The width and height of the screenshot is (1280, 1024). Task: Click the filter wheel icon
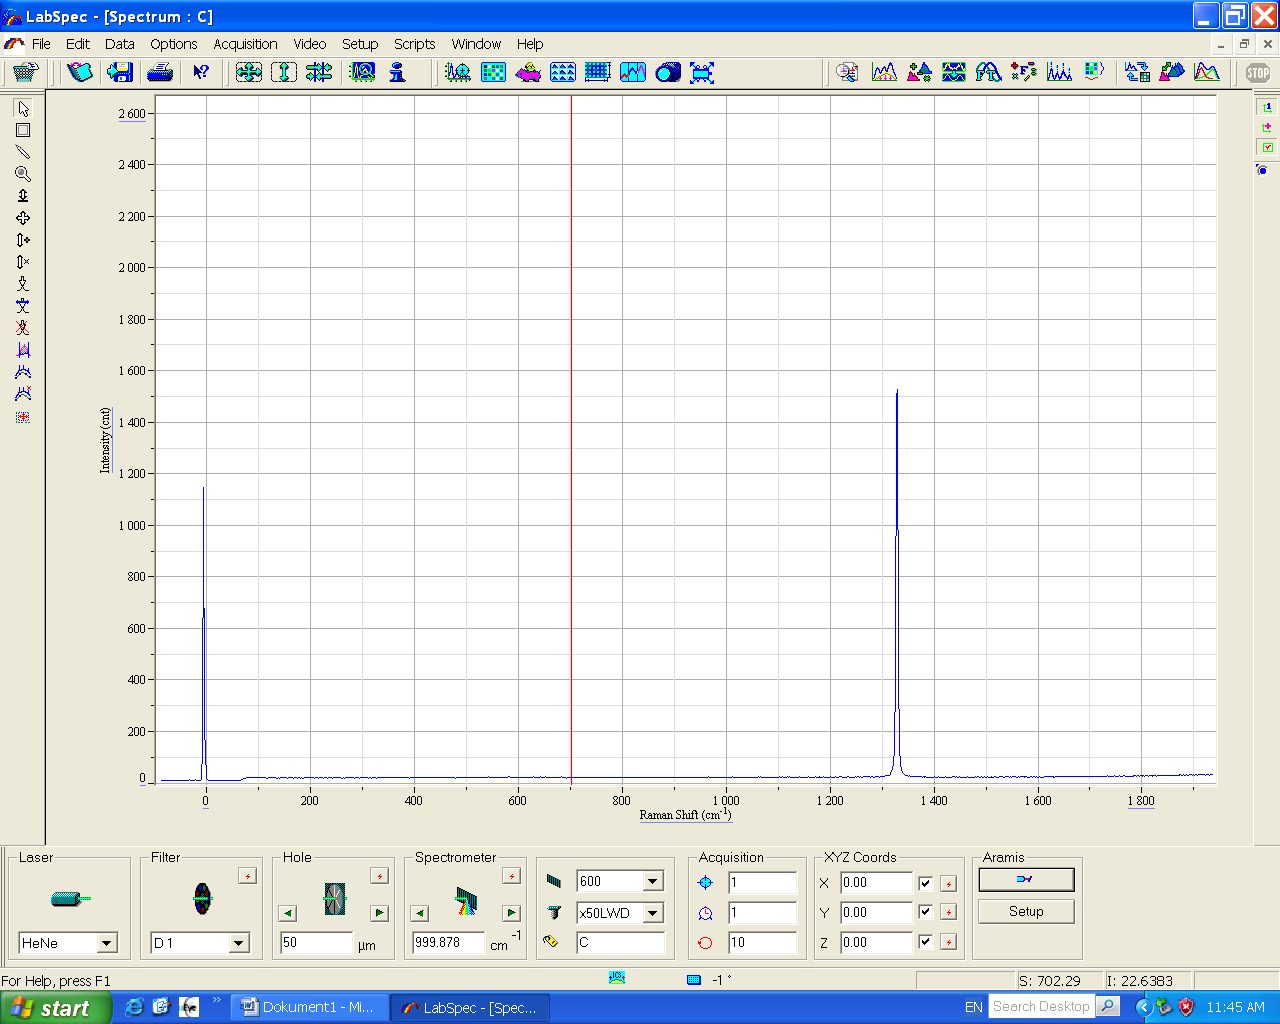tap(202, 898)
